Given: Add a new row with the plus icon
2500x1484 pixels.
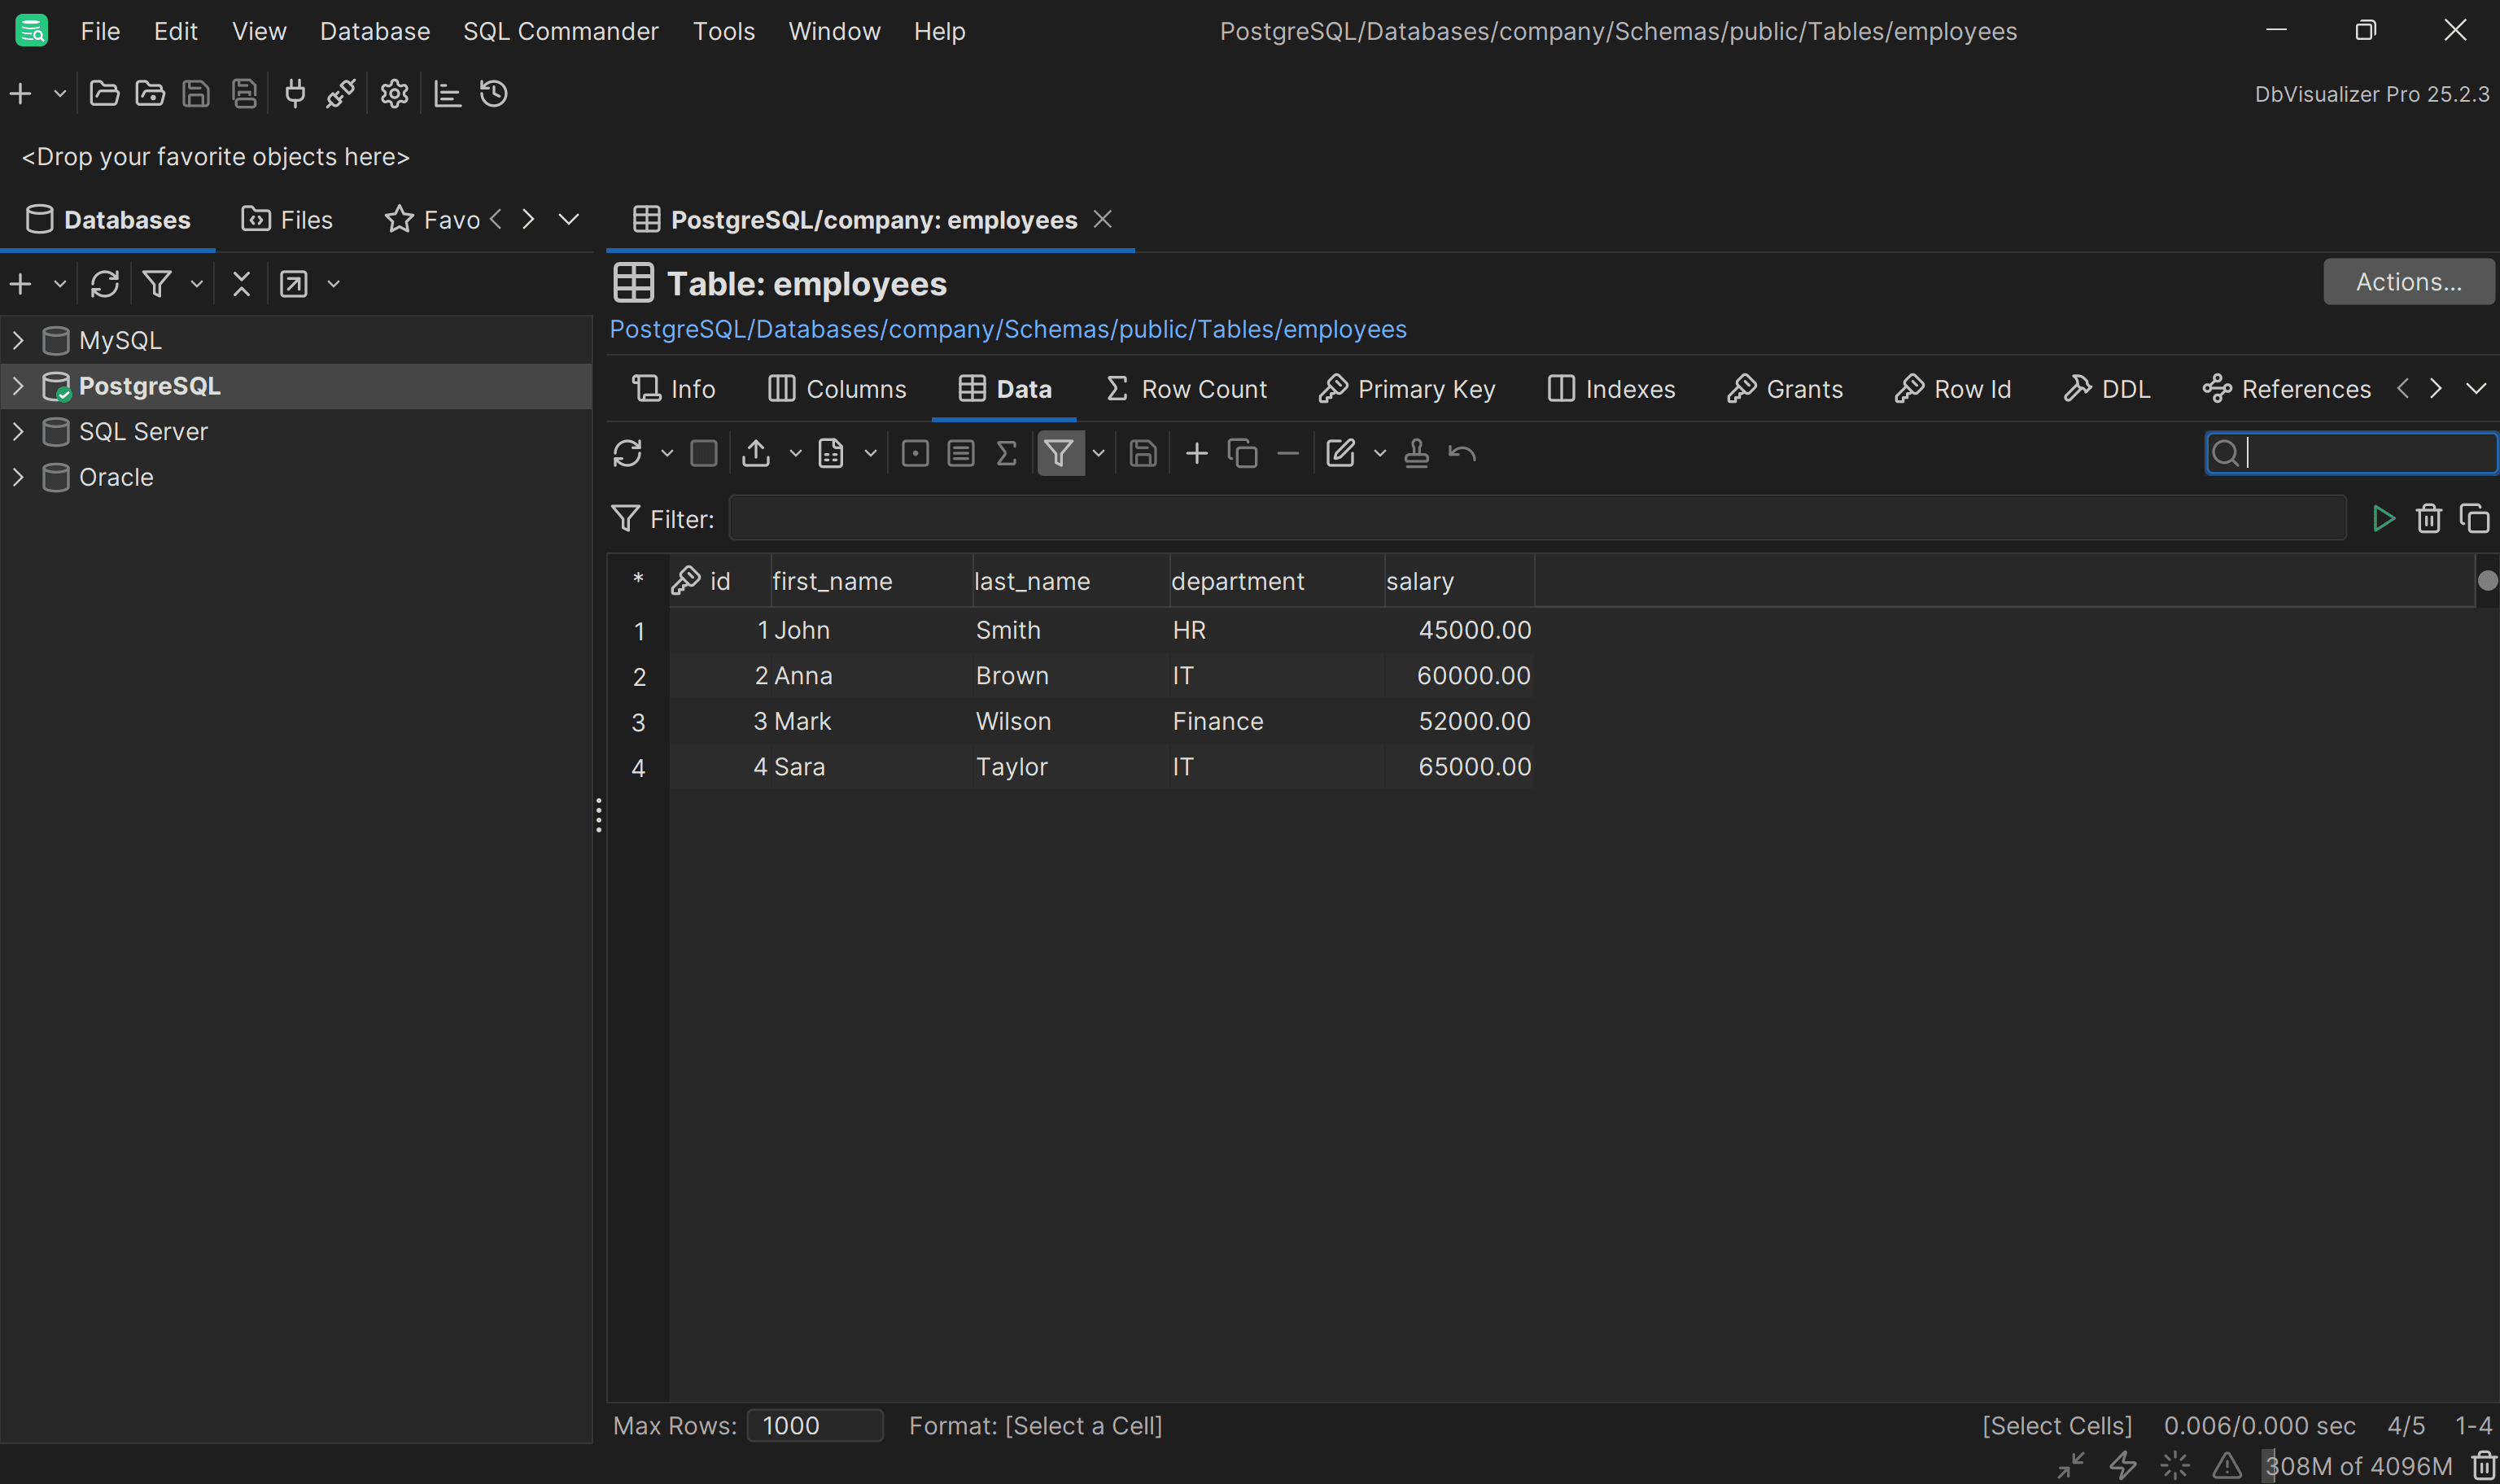Looking at the screenshot, I should (1196, 454).
